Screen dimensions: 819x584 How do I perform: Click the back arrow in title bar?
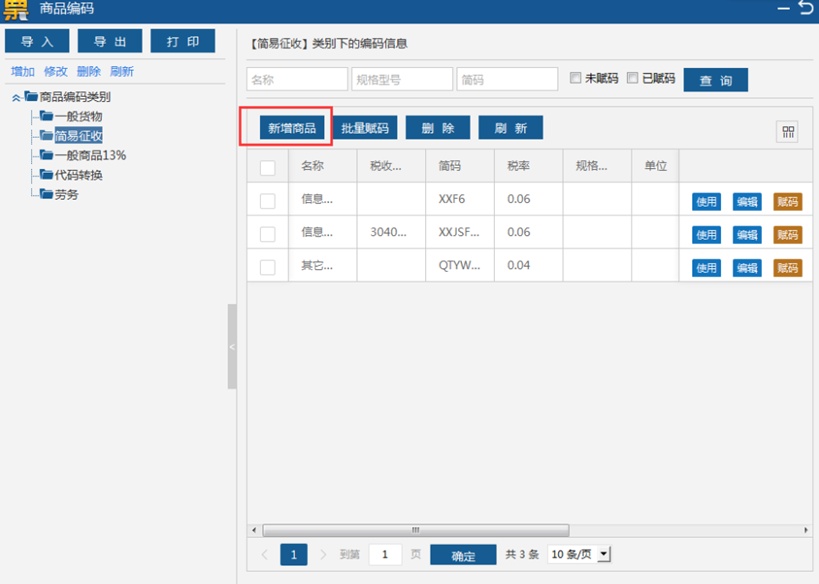click(806, 7)
